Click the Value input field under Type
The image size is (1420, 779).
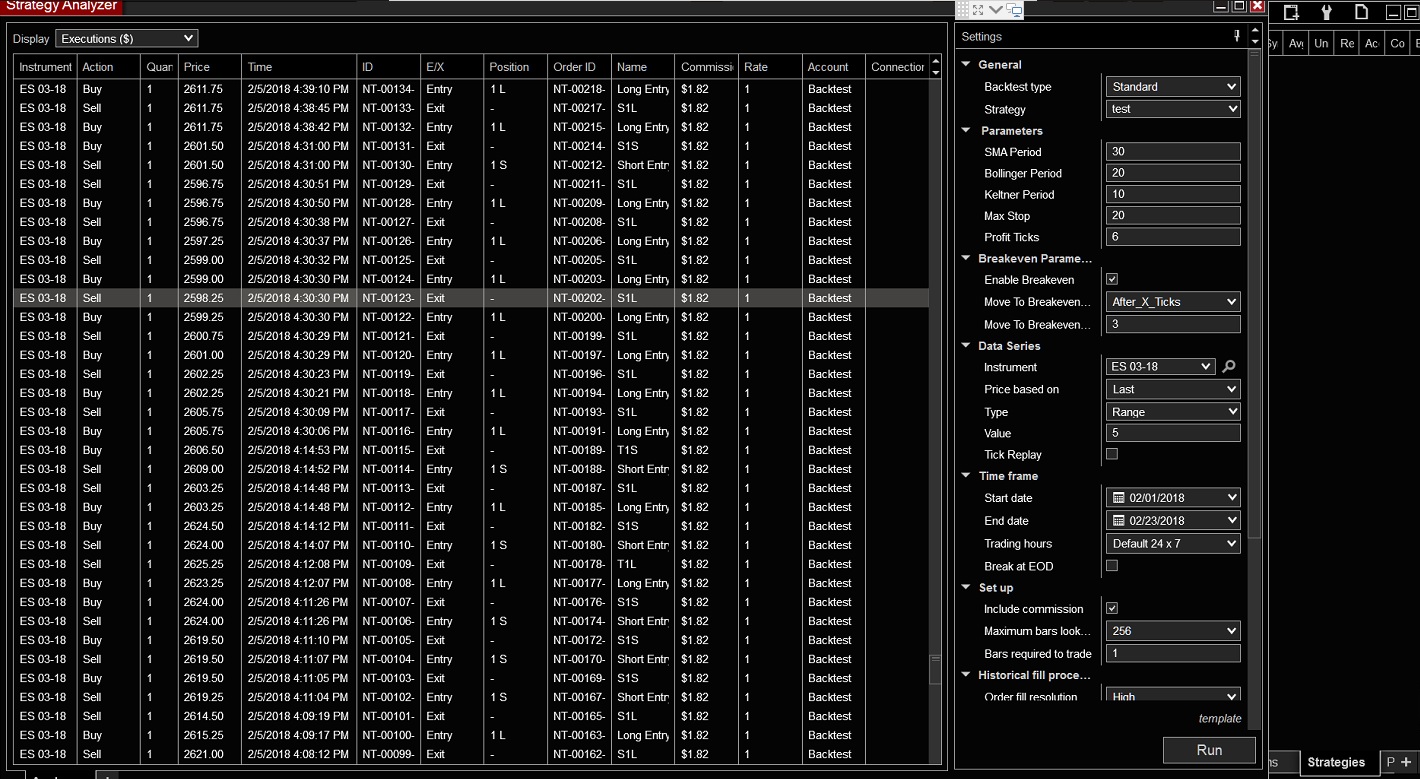(x=1173, y=433)
